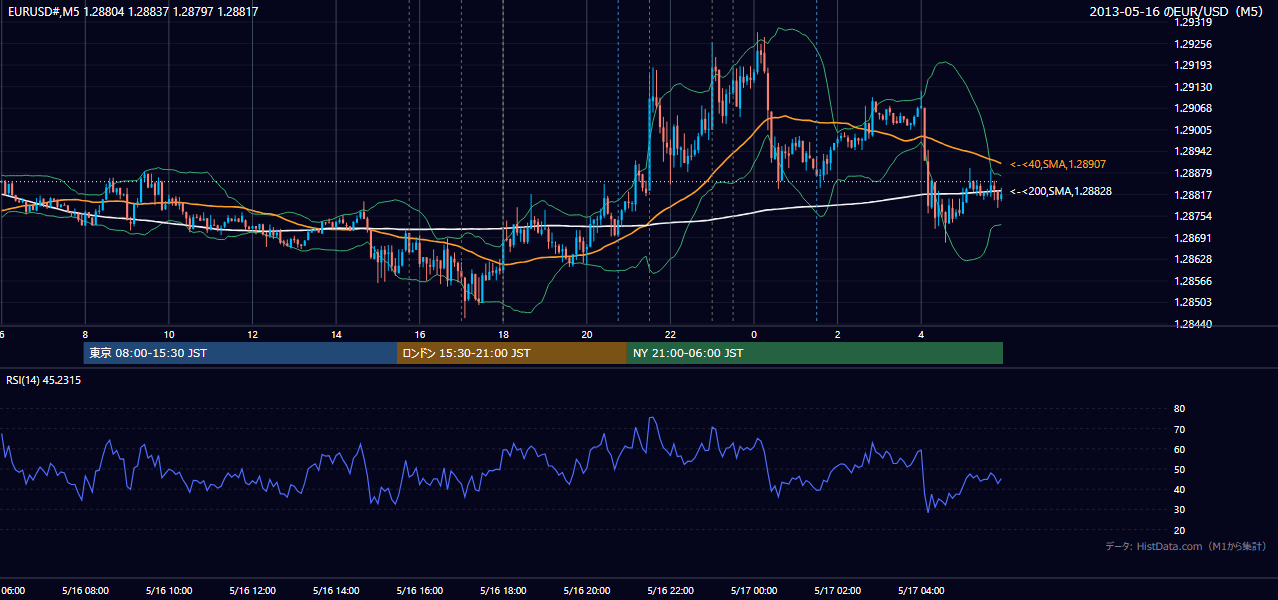This screenshot has height=600, width=1278.
Task: Click the HistData.com data source credit
Action: 1186,546
